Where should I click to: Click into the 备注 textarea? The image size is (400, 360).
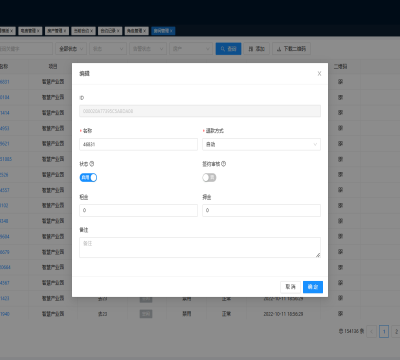pos(200,247)
